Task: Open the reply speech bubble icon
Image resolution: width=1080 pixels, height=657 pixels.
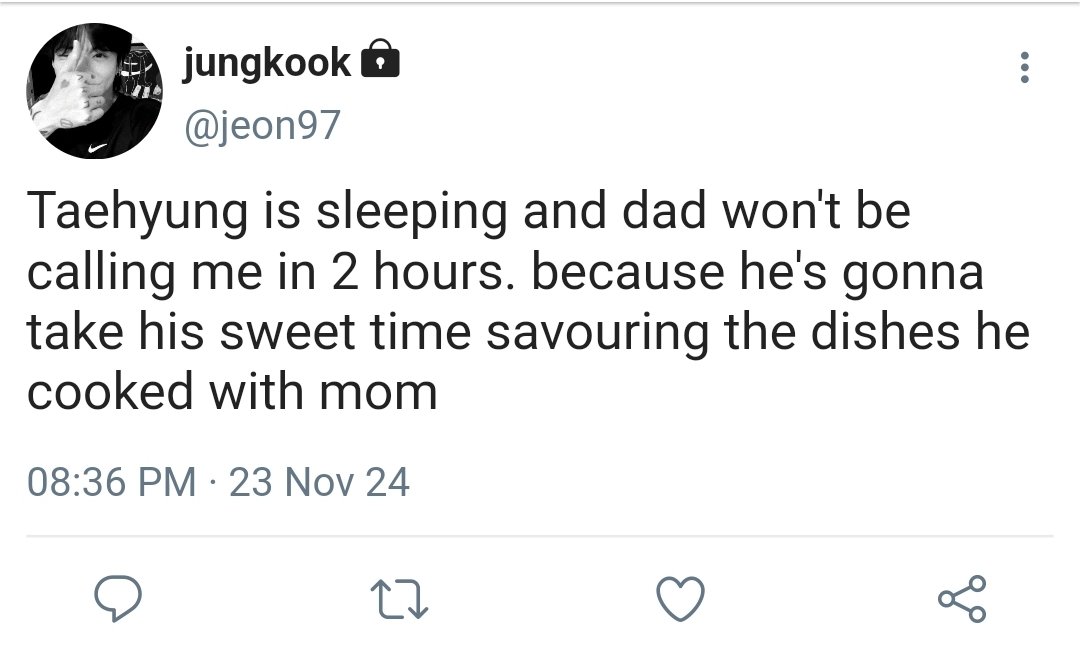Action: (118, 598)
